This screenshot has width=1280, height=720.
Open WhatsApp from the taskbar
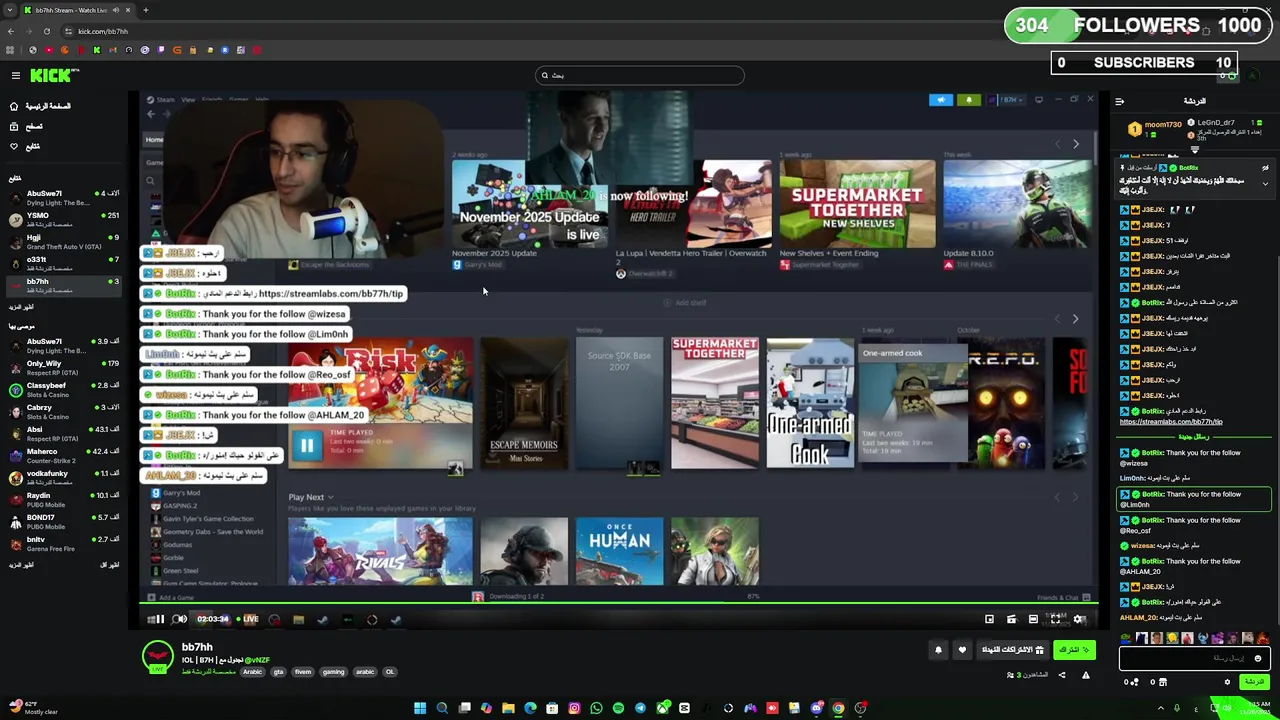point(596,709)
